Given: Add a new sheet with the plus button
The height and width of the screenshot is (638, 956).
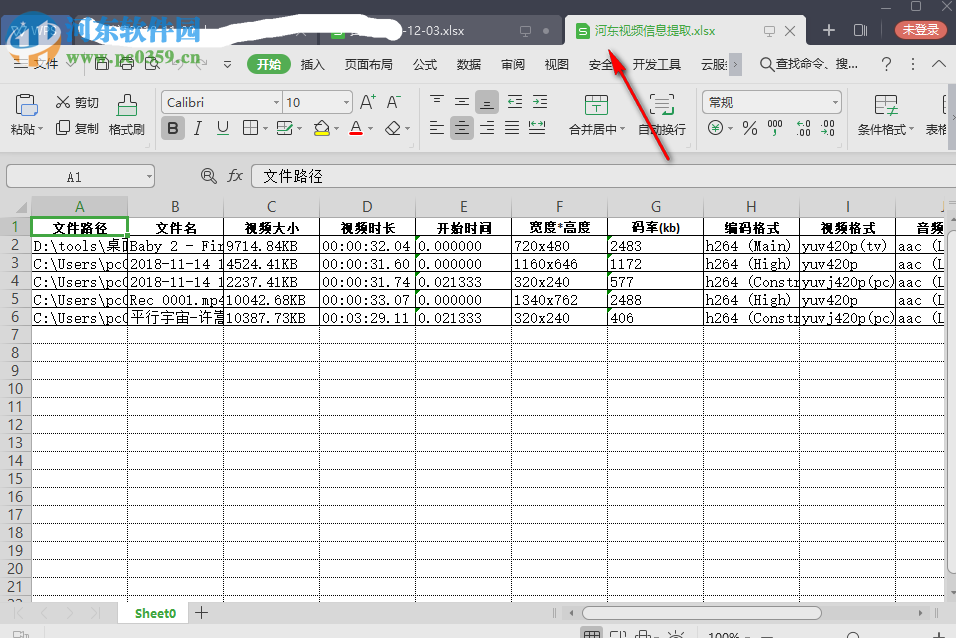Looking at the screenshot, I should pos(201,613).
